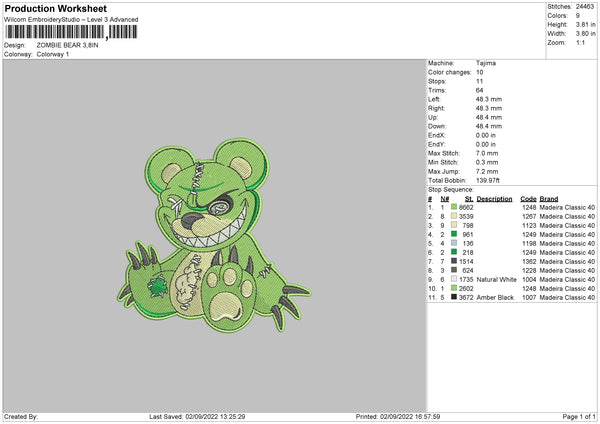The height and width of the screenshot is (424, 600).
Task: Click the 'Page 1 of 1' footer text
Action: (x=579, y=416)
